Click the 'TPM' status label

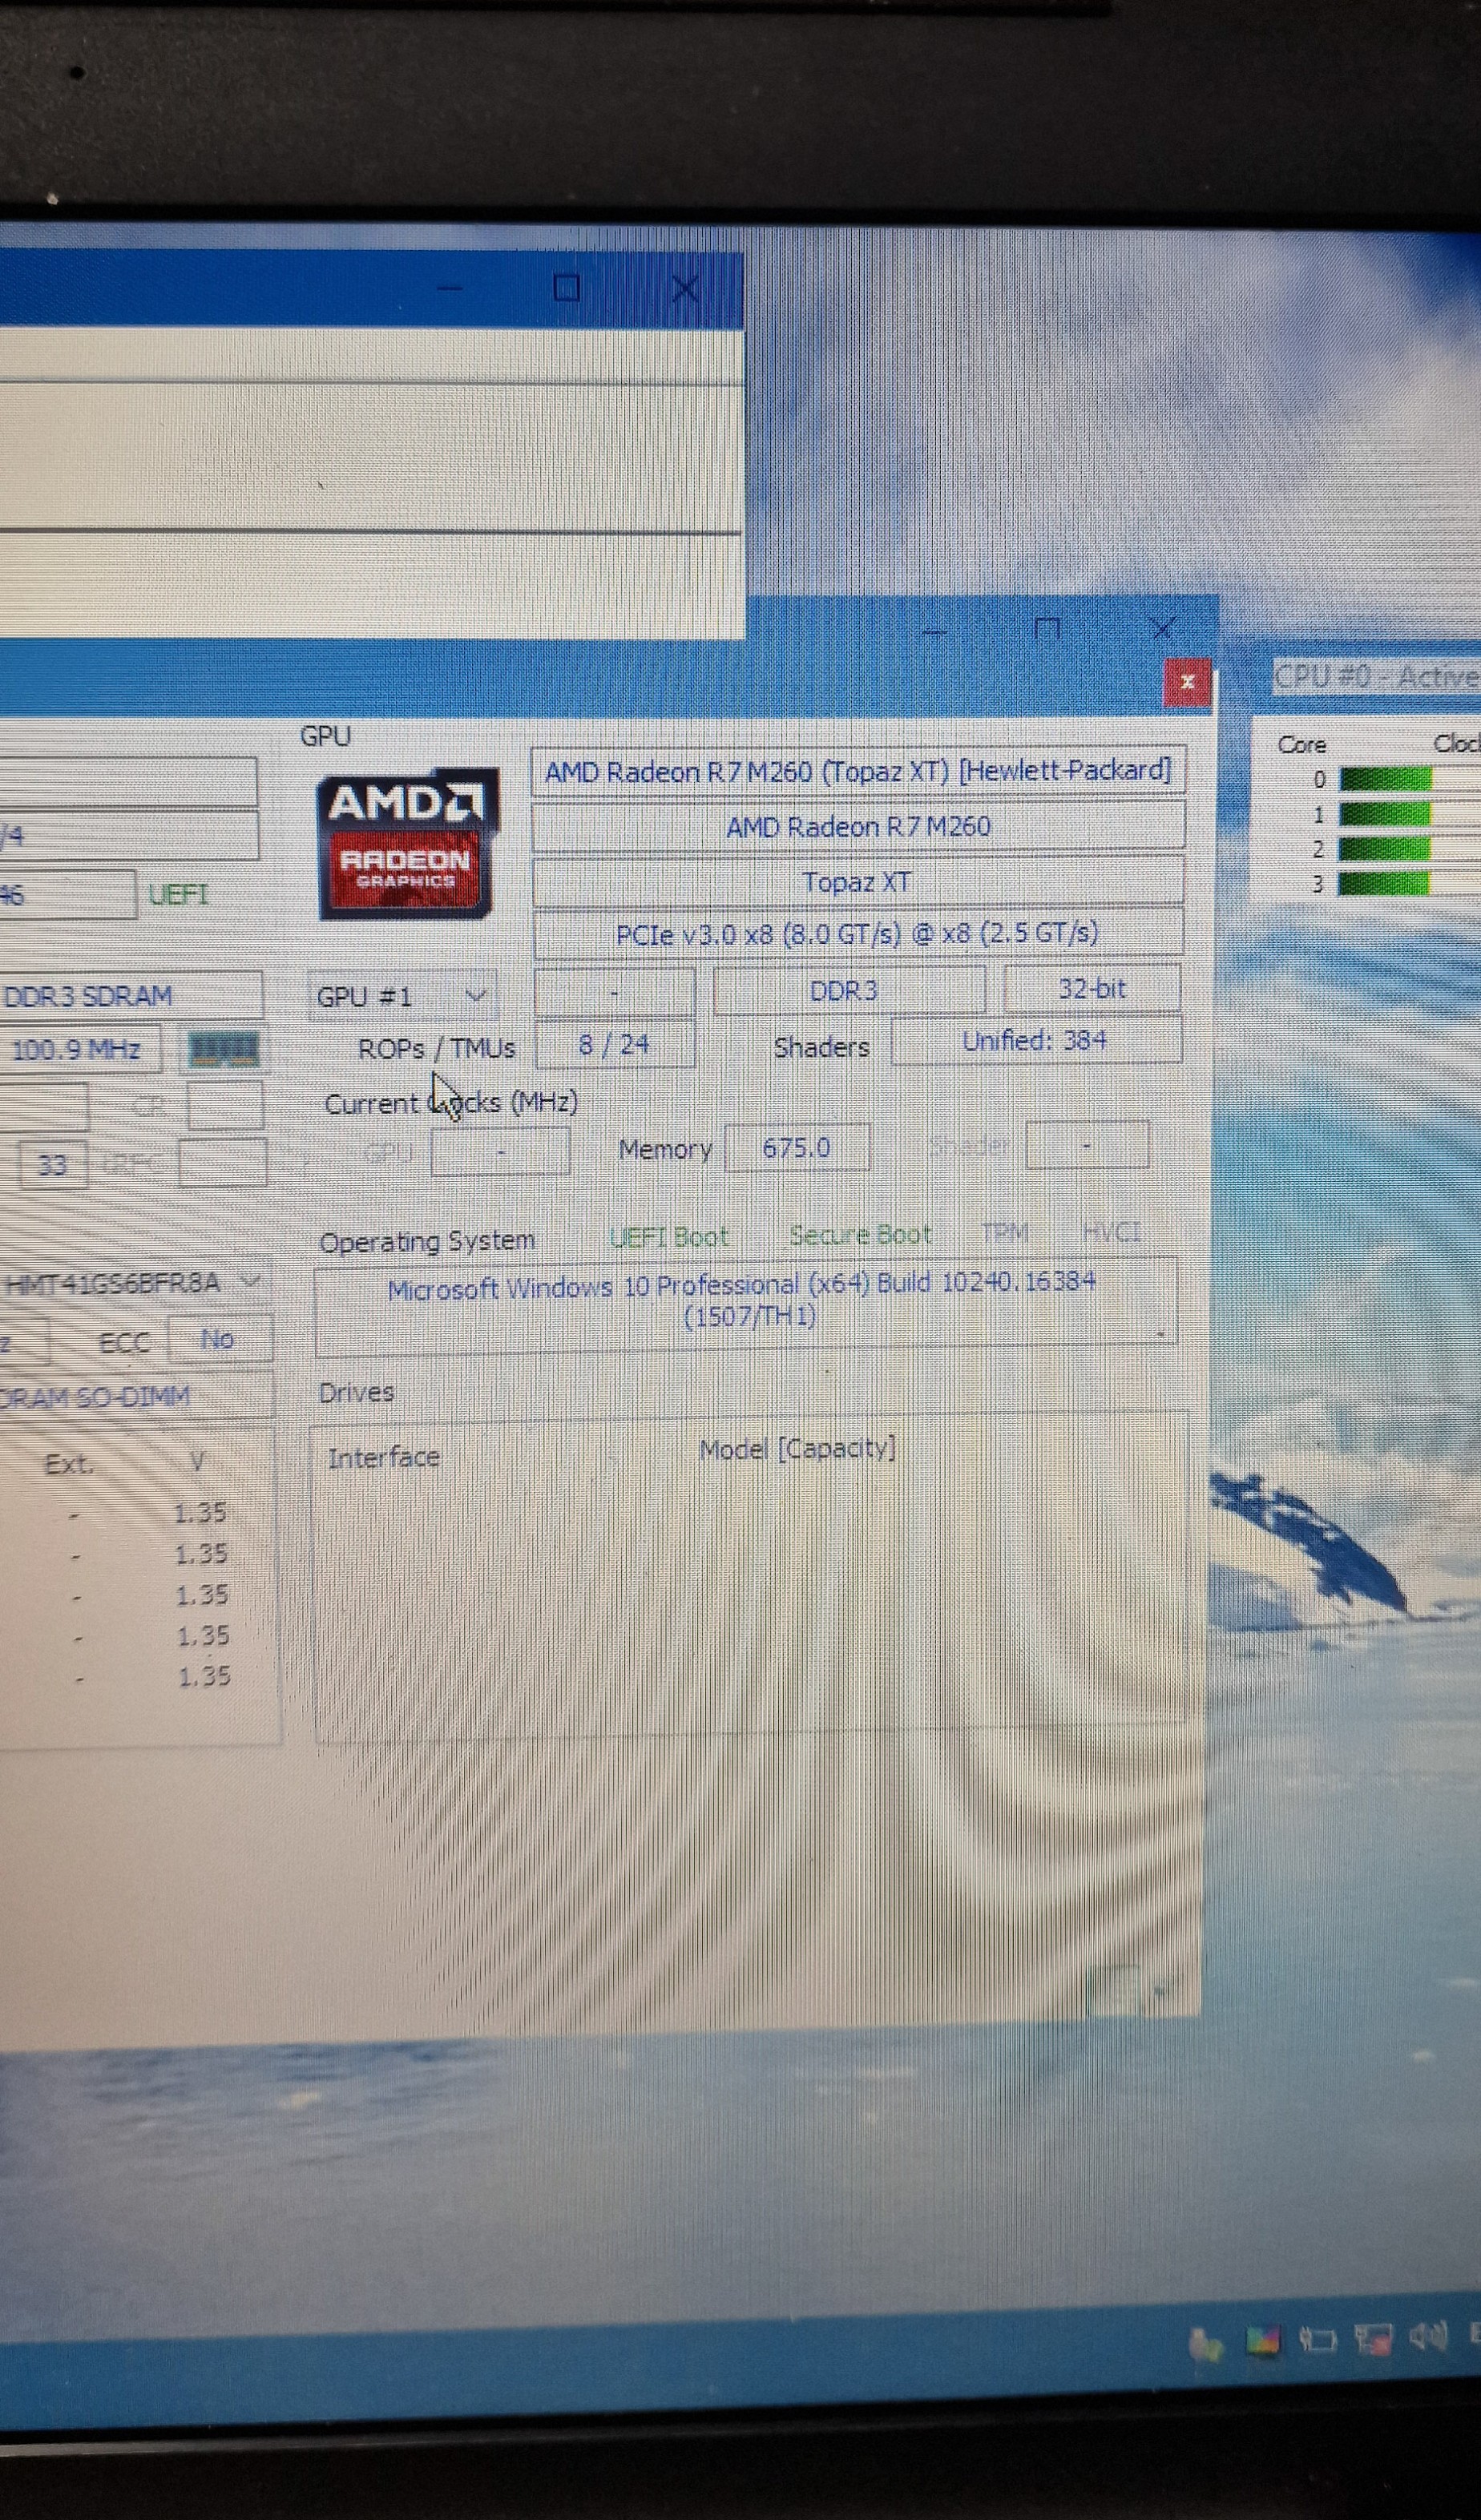1005,1233
